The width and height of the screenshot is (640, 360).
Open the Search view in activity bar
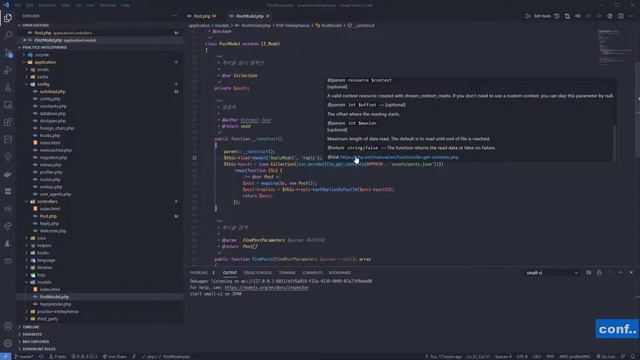pyautogui.click(x=8, y=35)
